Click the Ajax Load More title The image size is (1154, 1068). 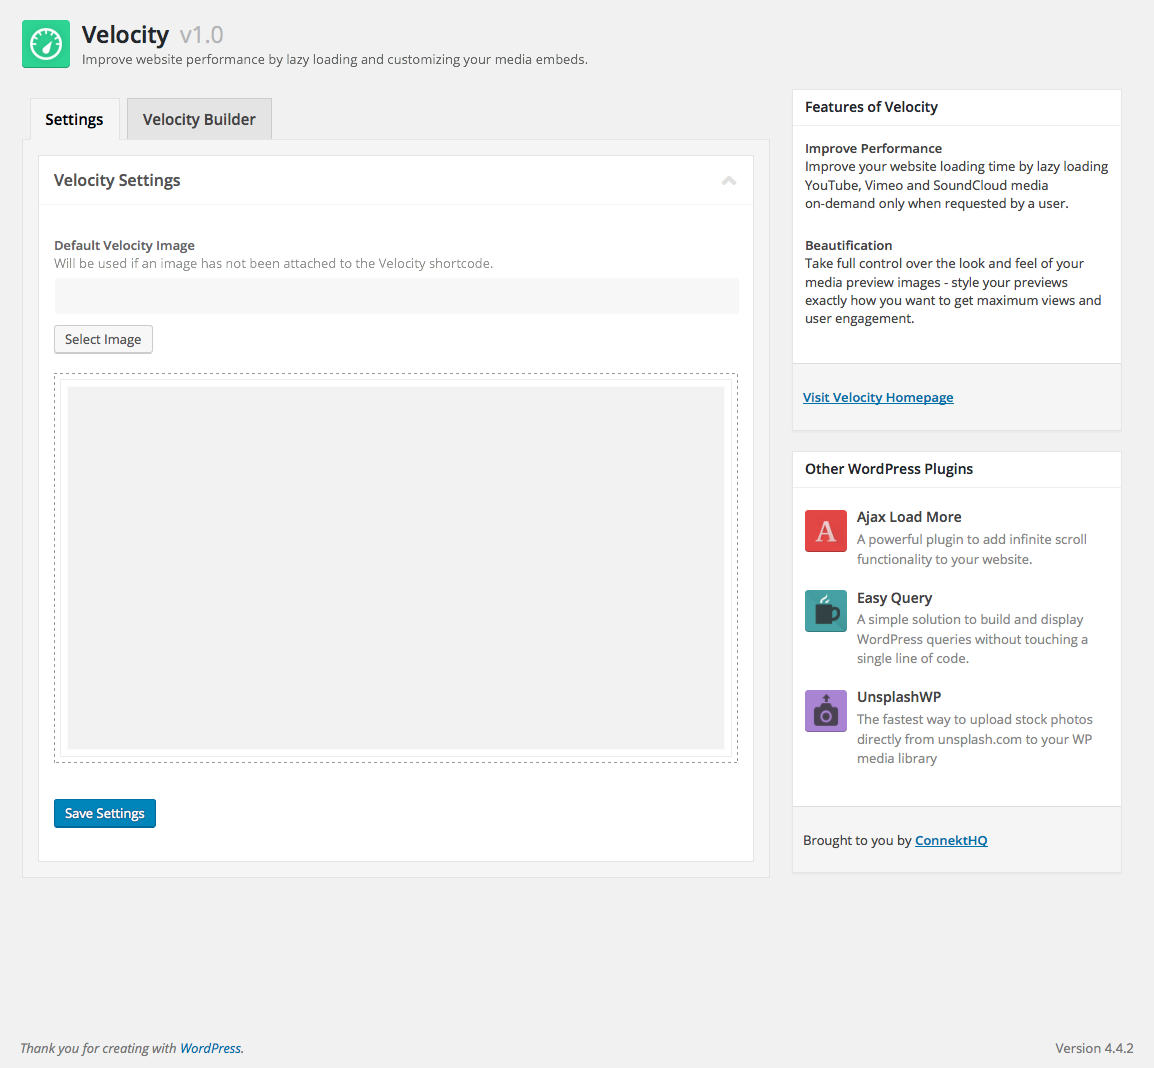(x=909, y=517)
